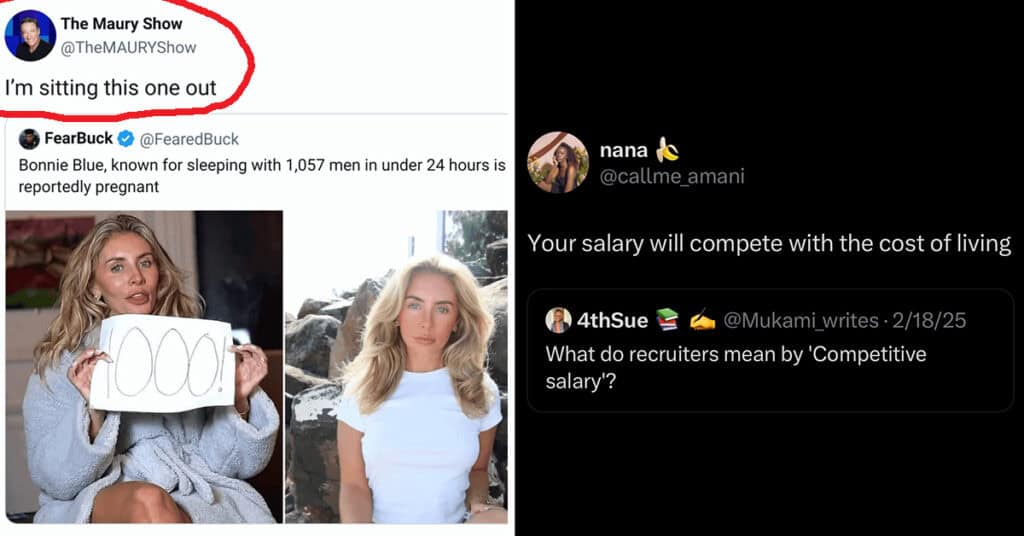The image size is (1024, 536).
Task: Open the quoted 'Competitive salary' tweet
Action: click(771, 351)
